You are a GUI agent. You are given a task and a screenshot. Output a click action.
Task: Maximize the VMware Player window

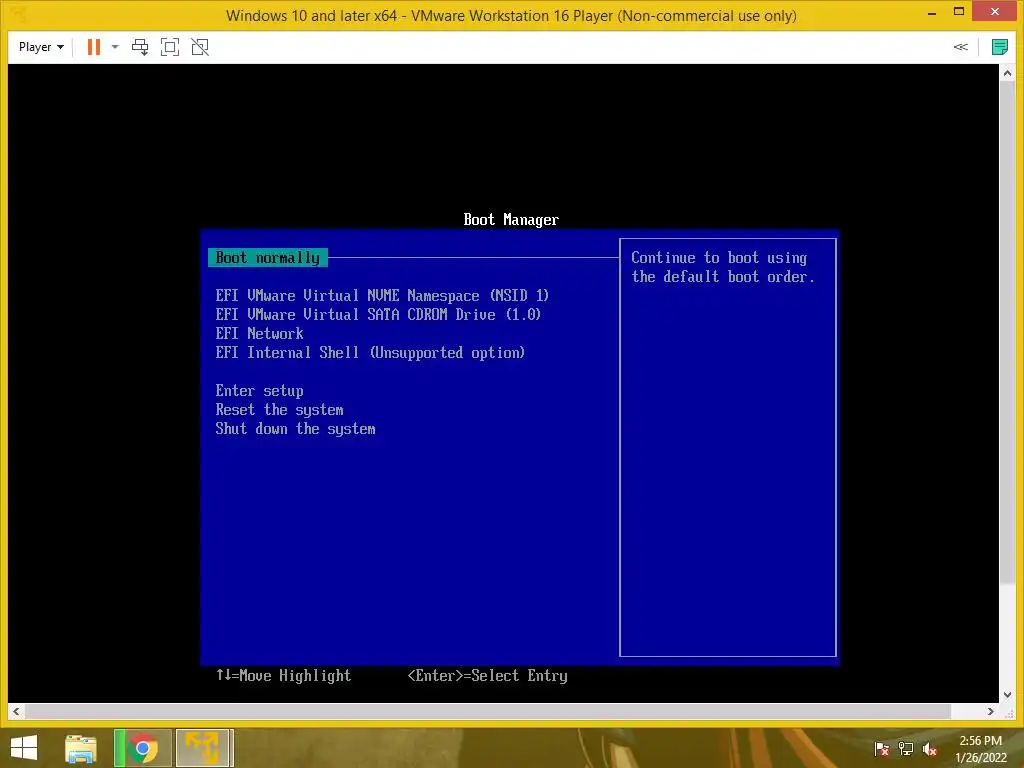pos(959,12)
